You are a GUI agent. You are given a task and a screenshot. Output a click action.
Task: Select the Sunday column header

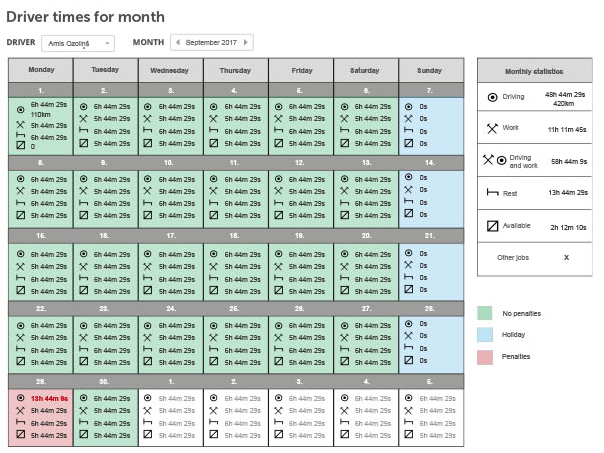pyautogui.click(x=430, y=70)
